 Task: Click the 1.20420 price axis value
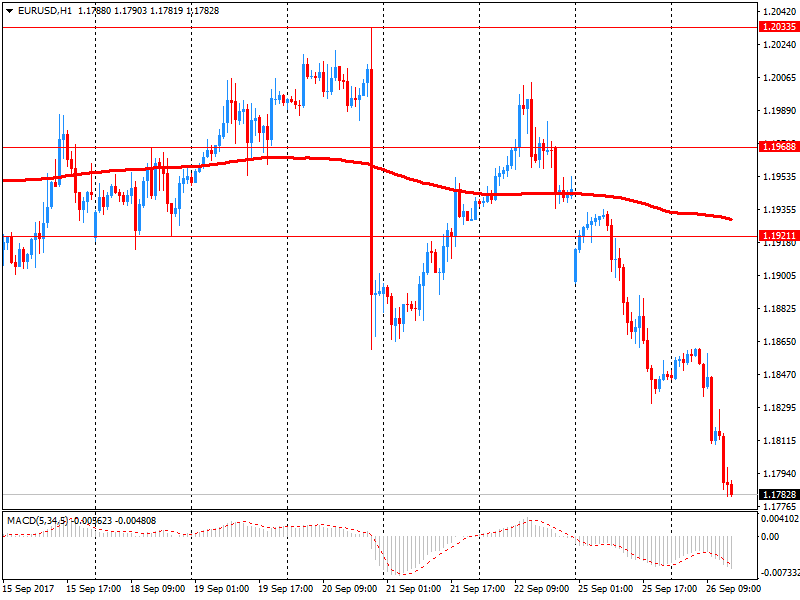click(x=780, y=12)
